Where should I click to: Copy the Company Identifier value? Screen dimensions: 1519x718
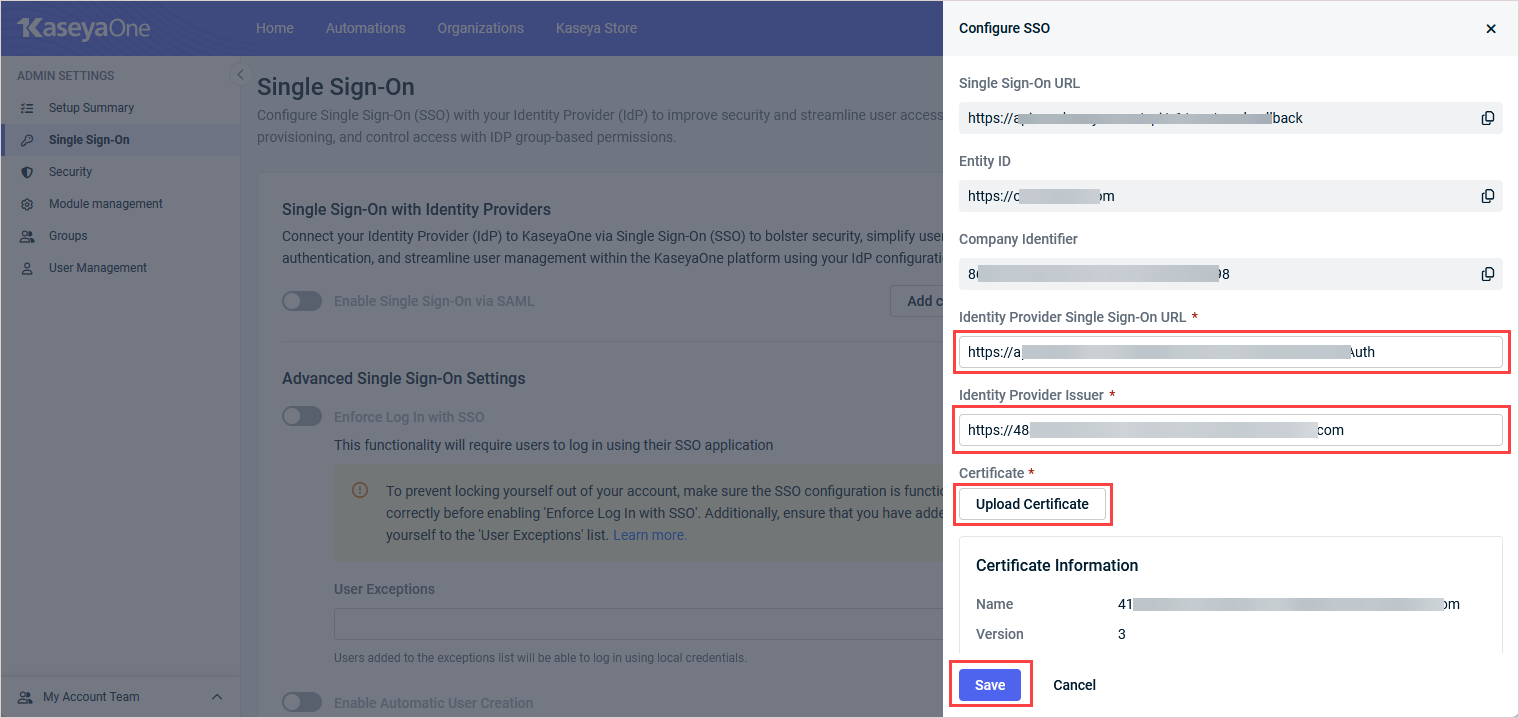(1487, 274)
